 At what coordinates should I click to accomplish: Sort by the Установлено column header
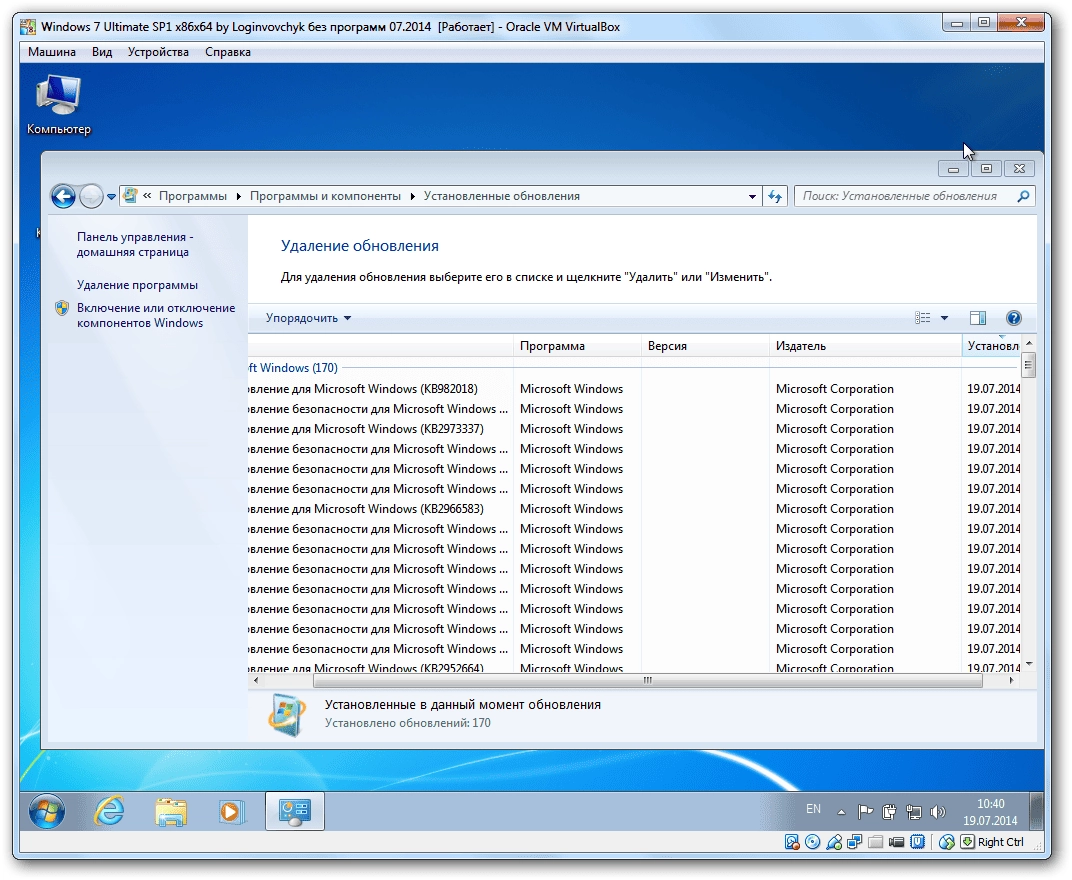click(991, 346)
